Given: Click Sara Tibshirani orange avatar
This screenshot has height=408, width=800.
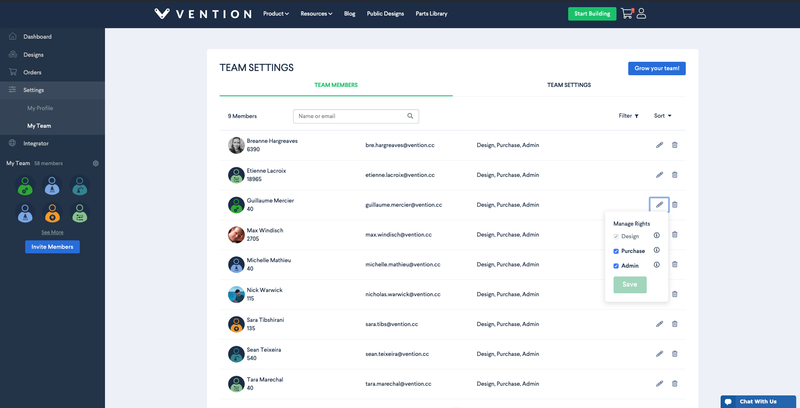Looking at the screenshot, I should (x=236, y=324).
